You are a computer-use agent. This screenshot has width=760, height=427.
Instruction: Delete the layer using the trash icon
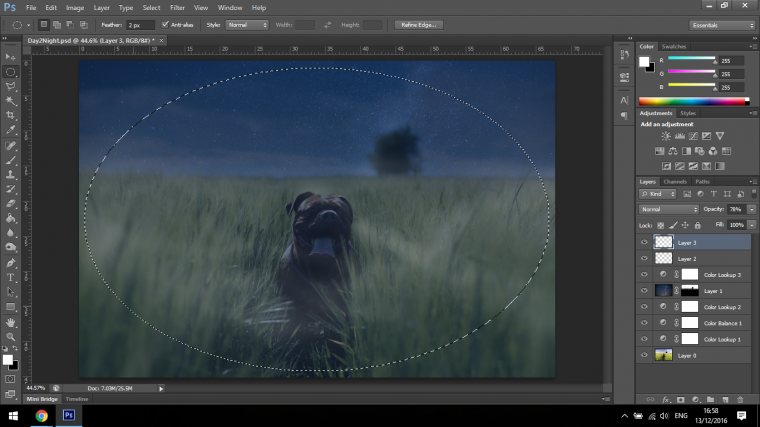click(740, 400)
